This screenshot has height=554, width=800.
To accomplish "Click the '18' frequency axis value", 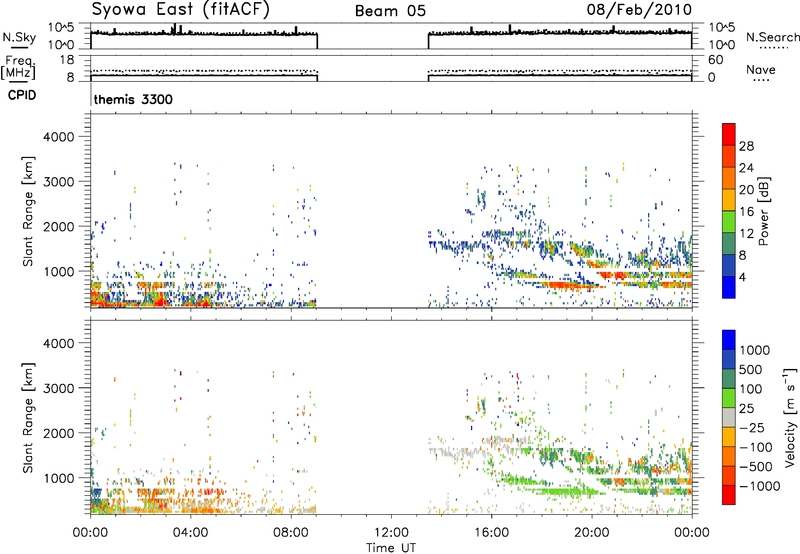I will tap(67, 60).
